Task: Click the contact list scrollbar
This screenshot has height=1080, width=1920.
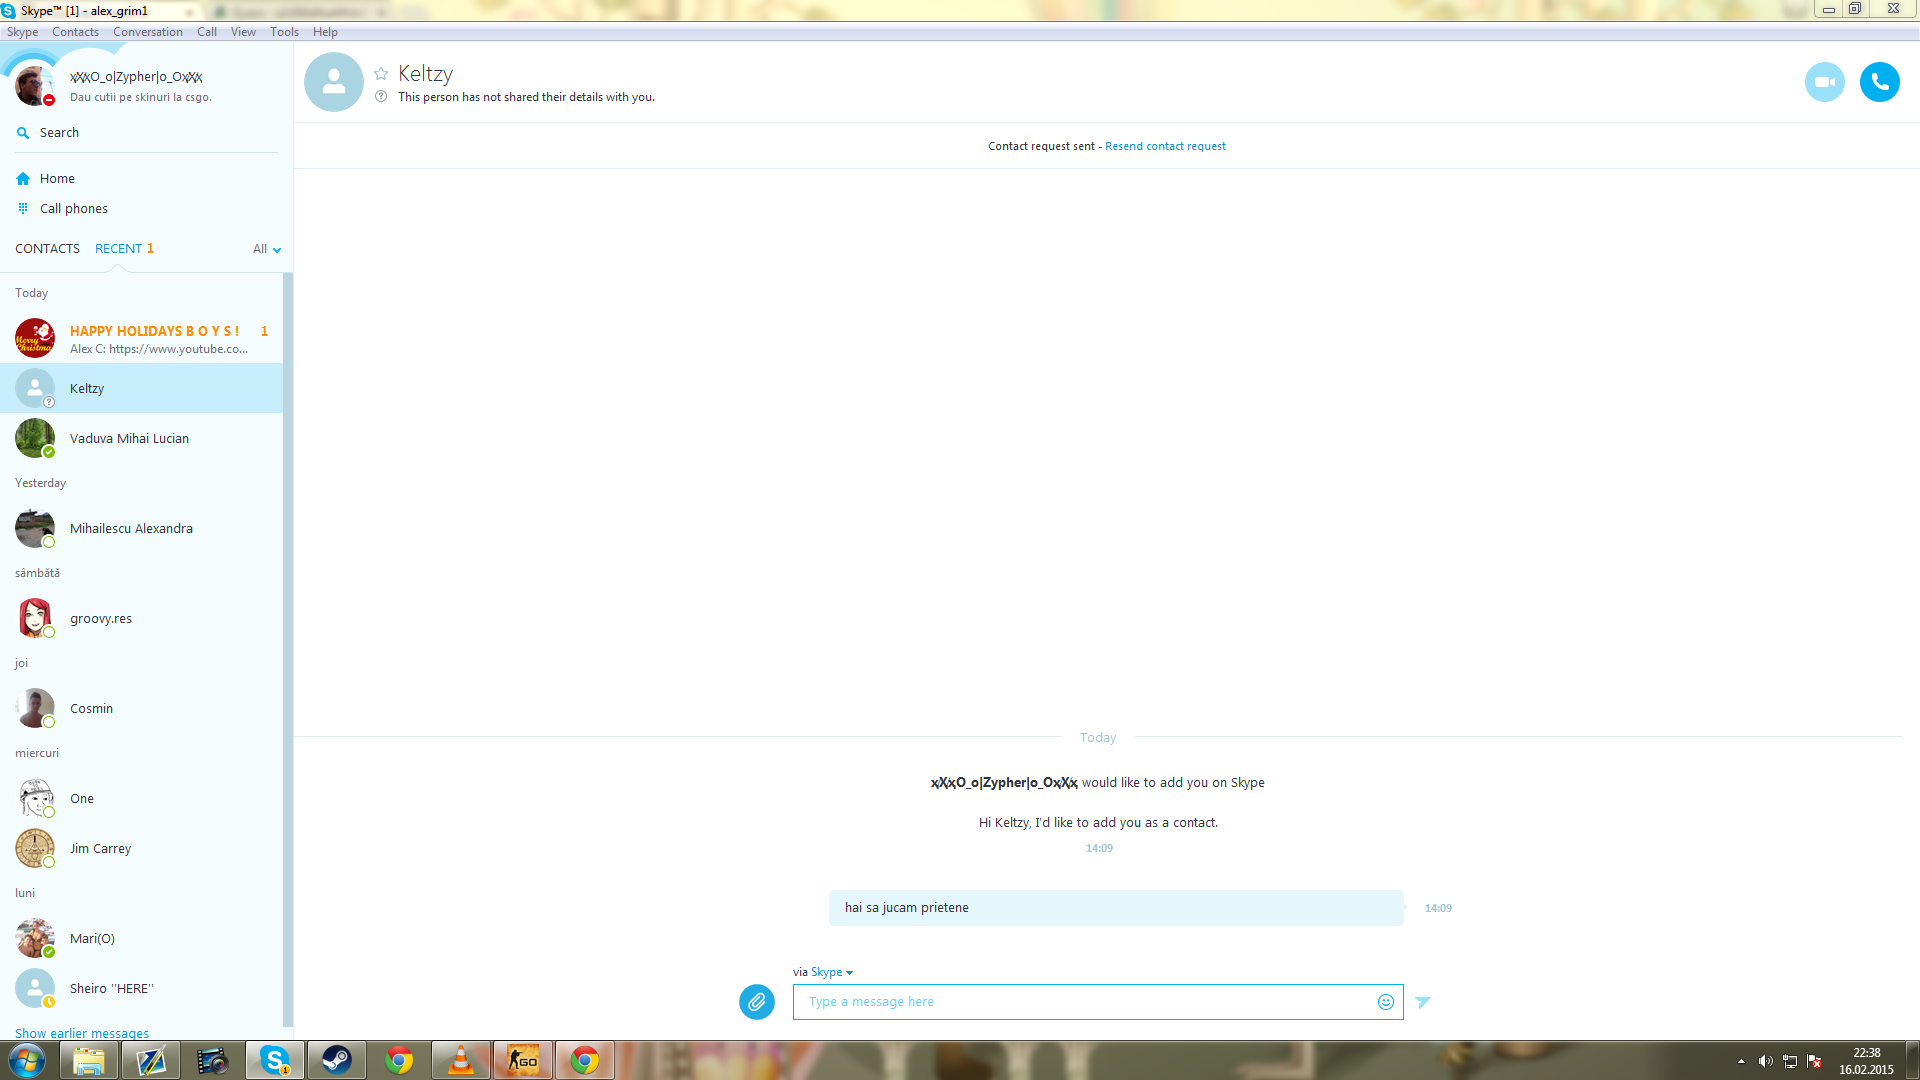Action: tap(288, 650)
